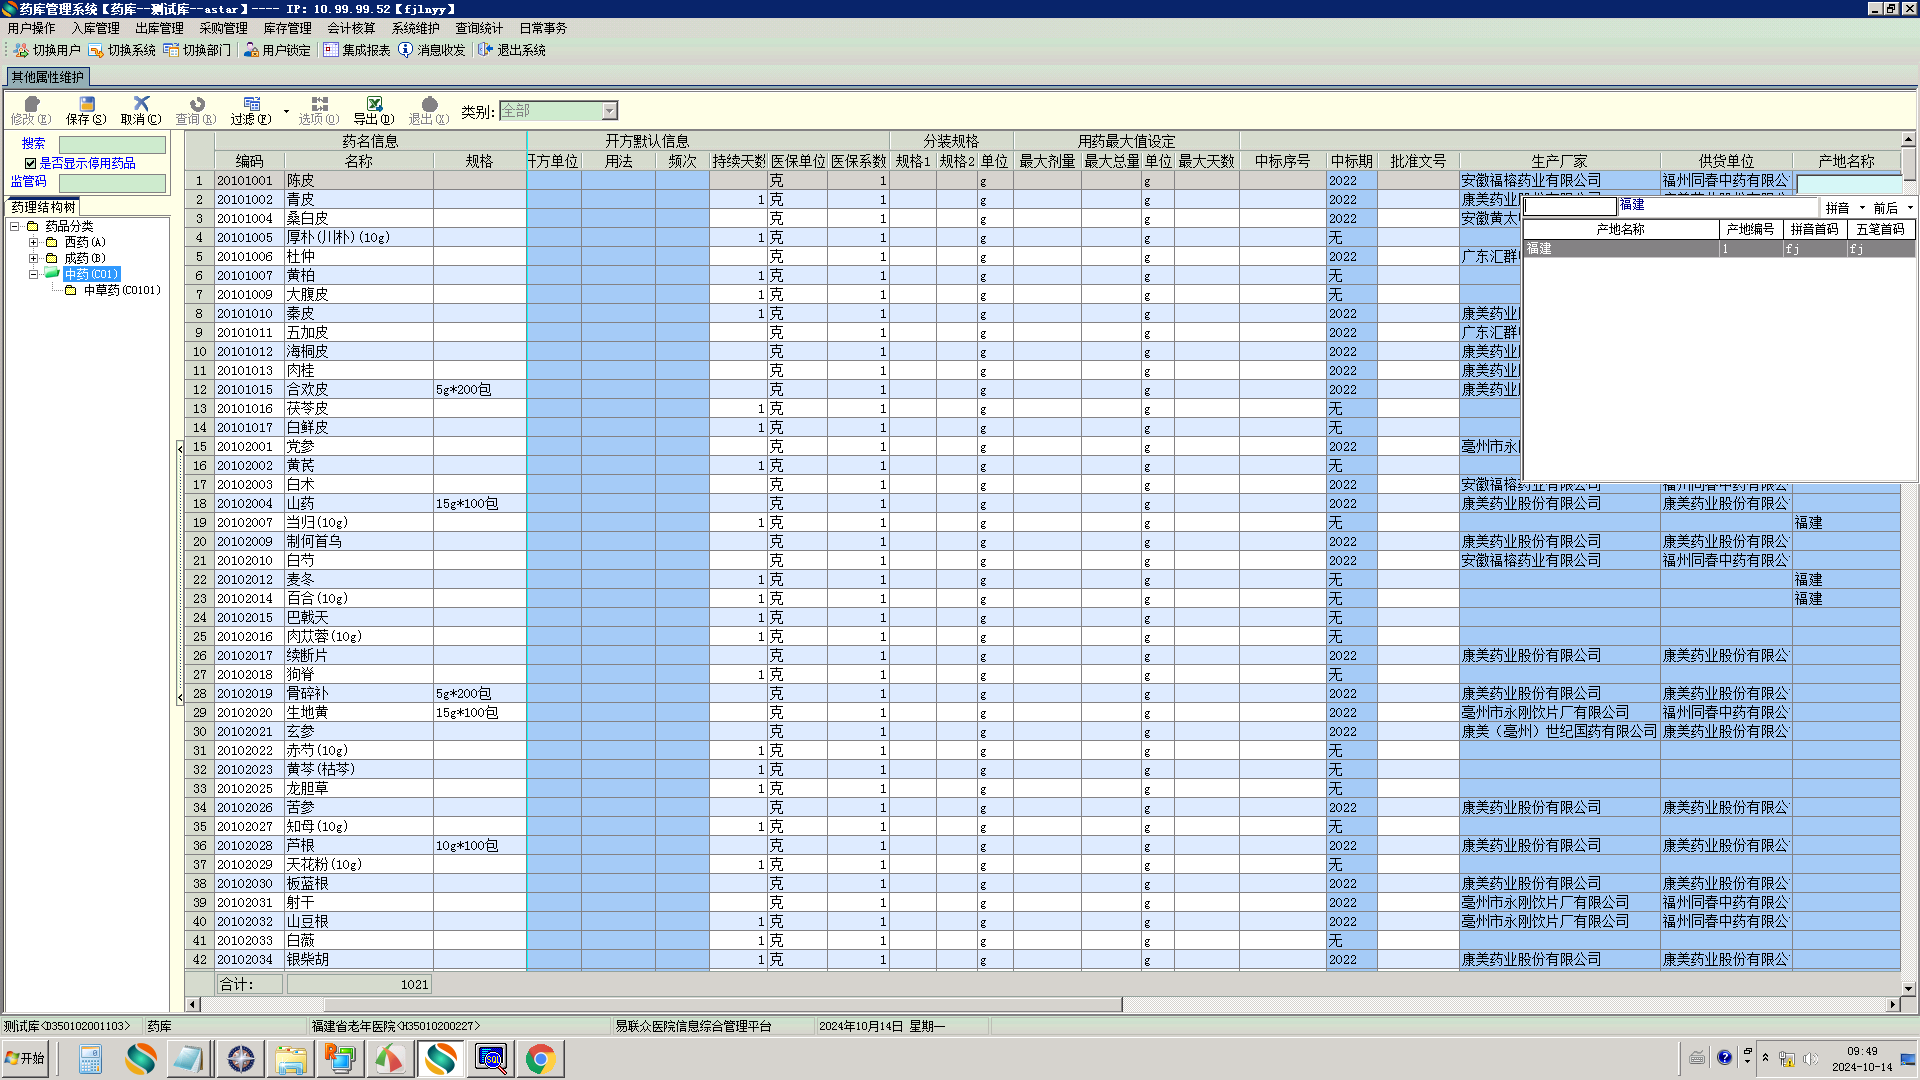Expand the 西药(A) tree node
Screen dimensions: 1920x1080
point(33,242)
